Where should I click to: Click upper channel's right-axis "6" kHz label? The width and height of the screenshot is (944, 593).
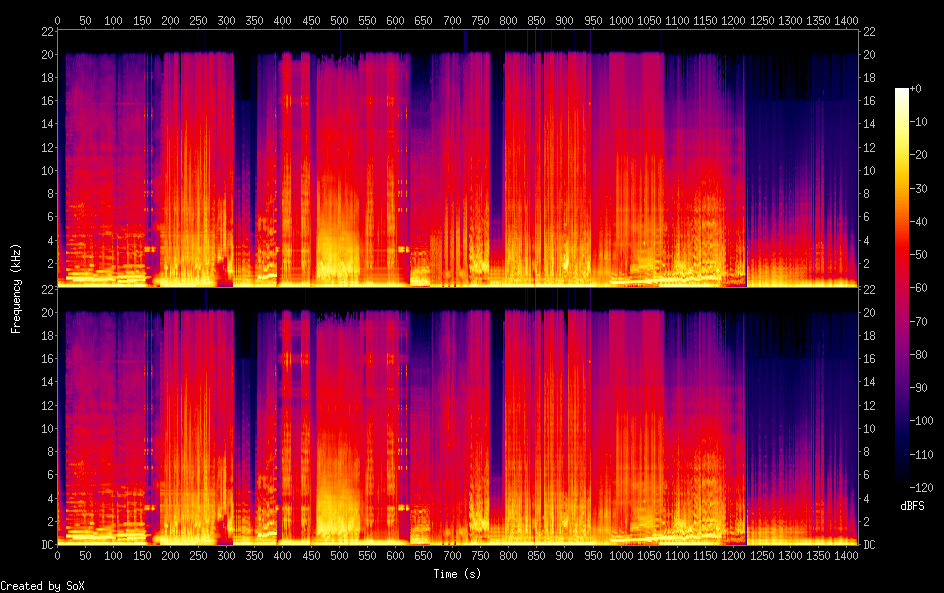pyautogui.click(x=866, y=217)
